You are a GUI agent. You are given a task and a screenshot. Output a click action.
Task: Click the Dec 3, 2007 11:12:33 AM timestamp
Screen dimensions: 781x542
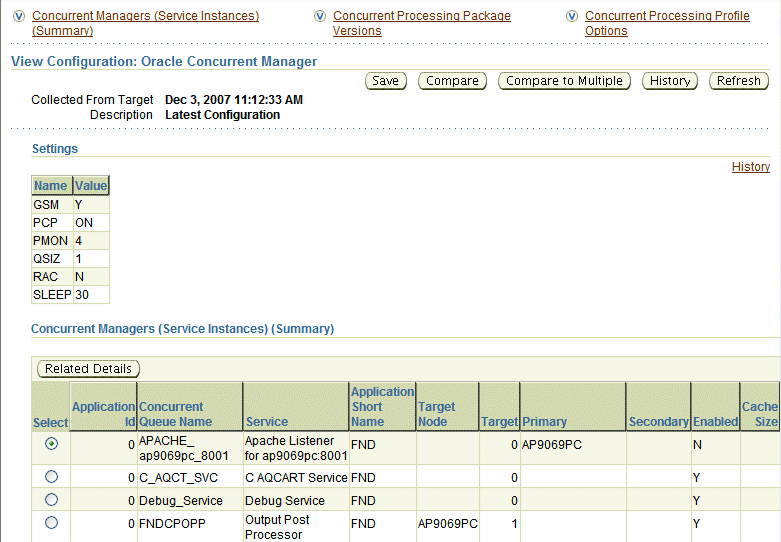tap(234, 100)
